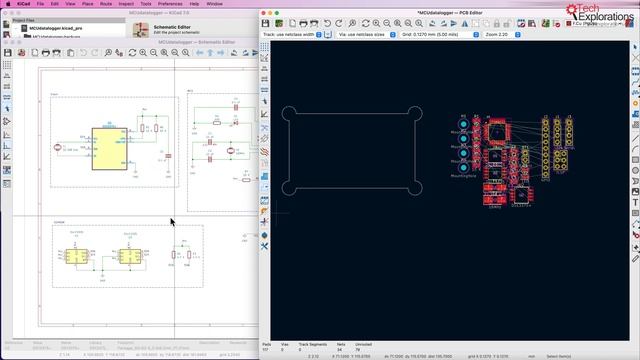Screen dimensions: 640x360
Task: Update PCB from schematic icon
Action: coord(546,24)
